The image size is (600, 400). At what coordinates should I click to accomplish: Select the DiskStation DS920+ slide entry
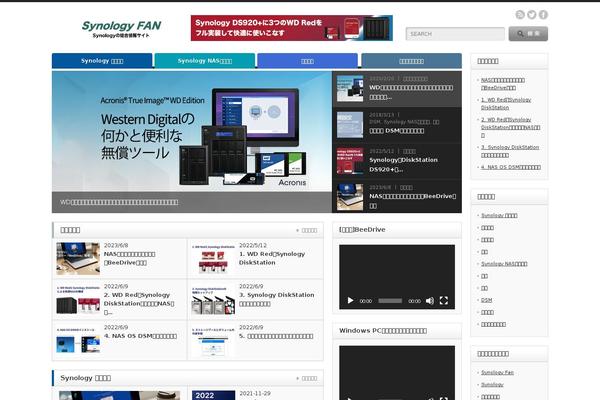coord(397,161)
